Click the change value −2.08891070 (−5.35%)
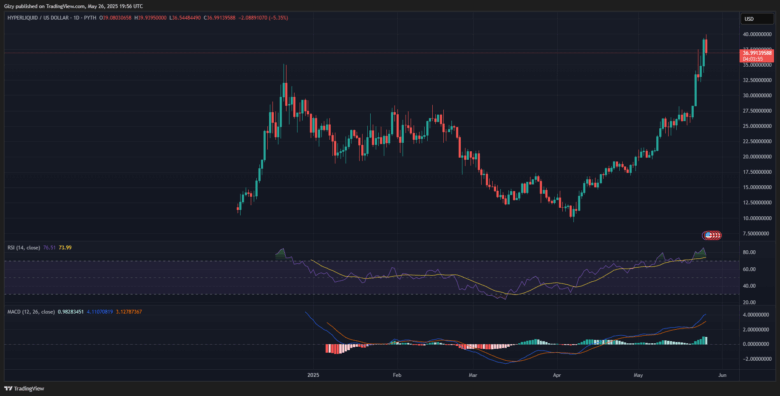Screen dimensions: 780x396 pyautogui.click(x=263, y=18)
